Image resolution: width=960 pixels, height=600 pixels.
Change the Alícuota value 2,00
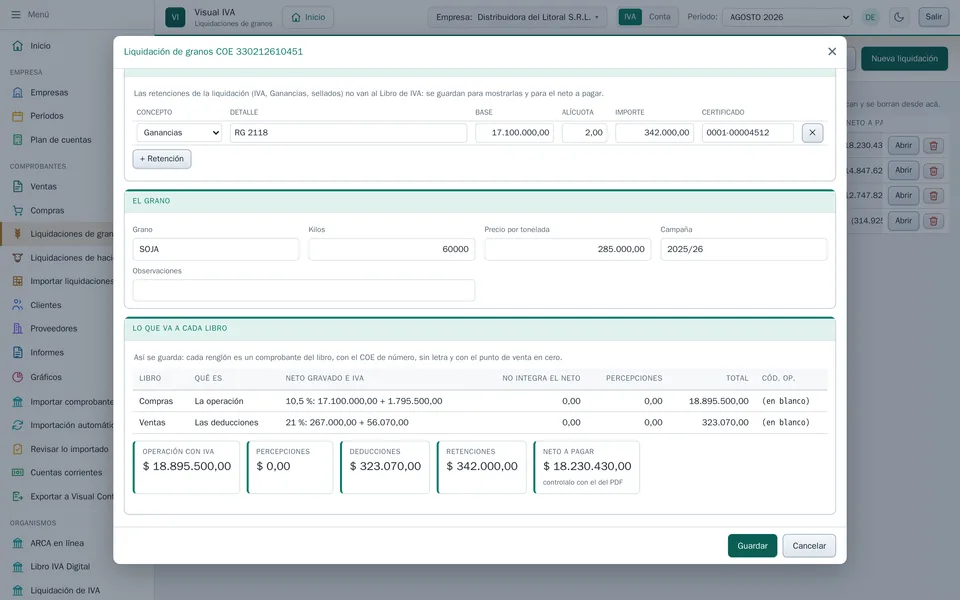pos(584,133)
